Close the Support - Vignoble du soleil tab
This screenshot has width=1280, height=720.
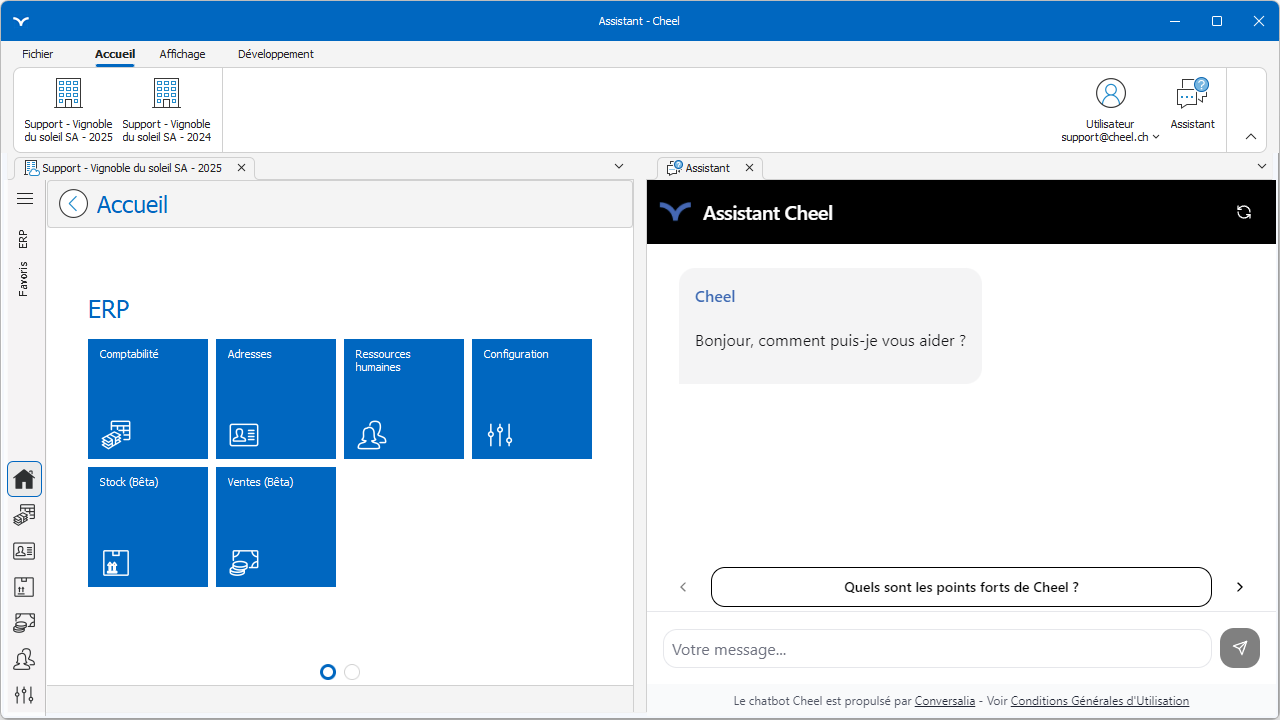click(241, 168)
